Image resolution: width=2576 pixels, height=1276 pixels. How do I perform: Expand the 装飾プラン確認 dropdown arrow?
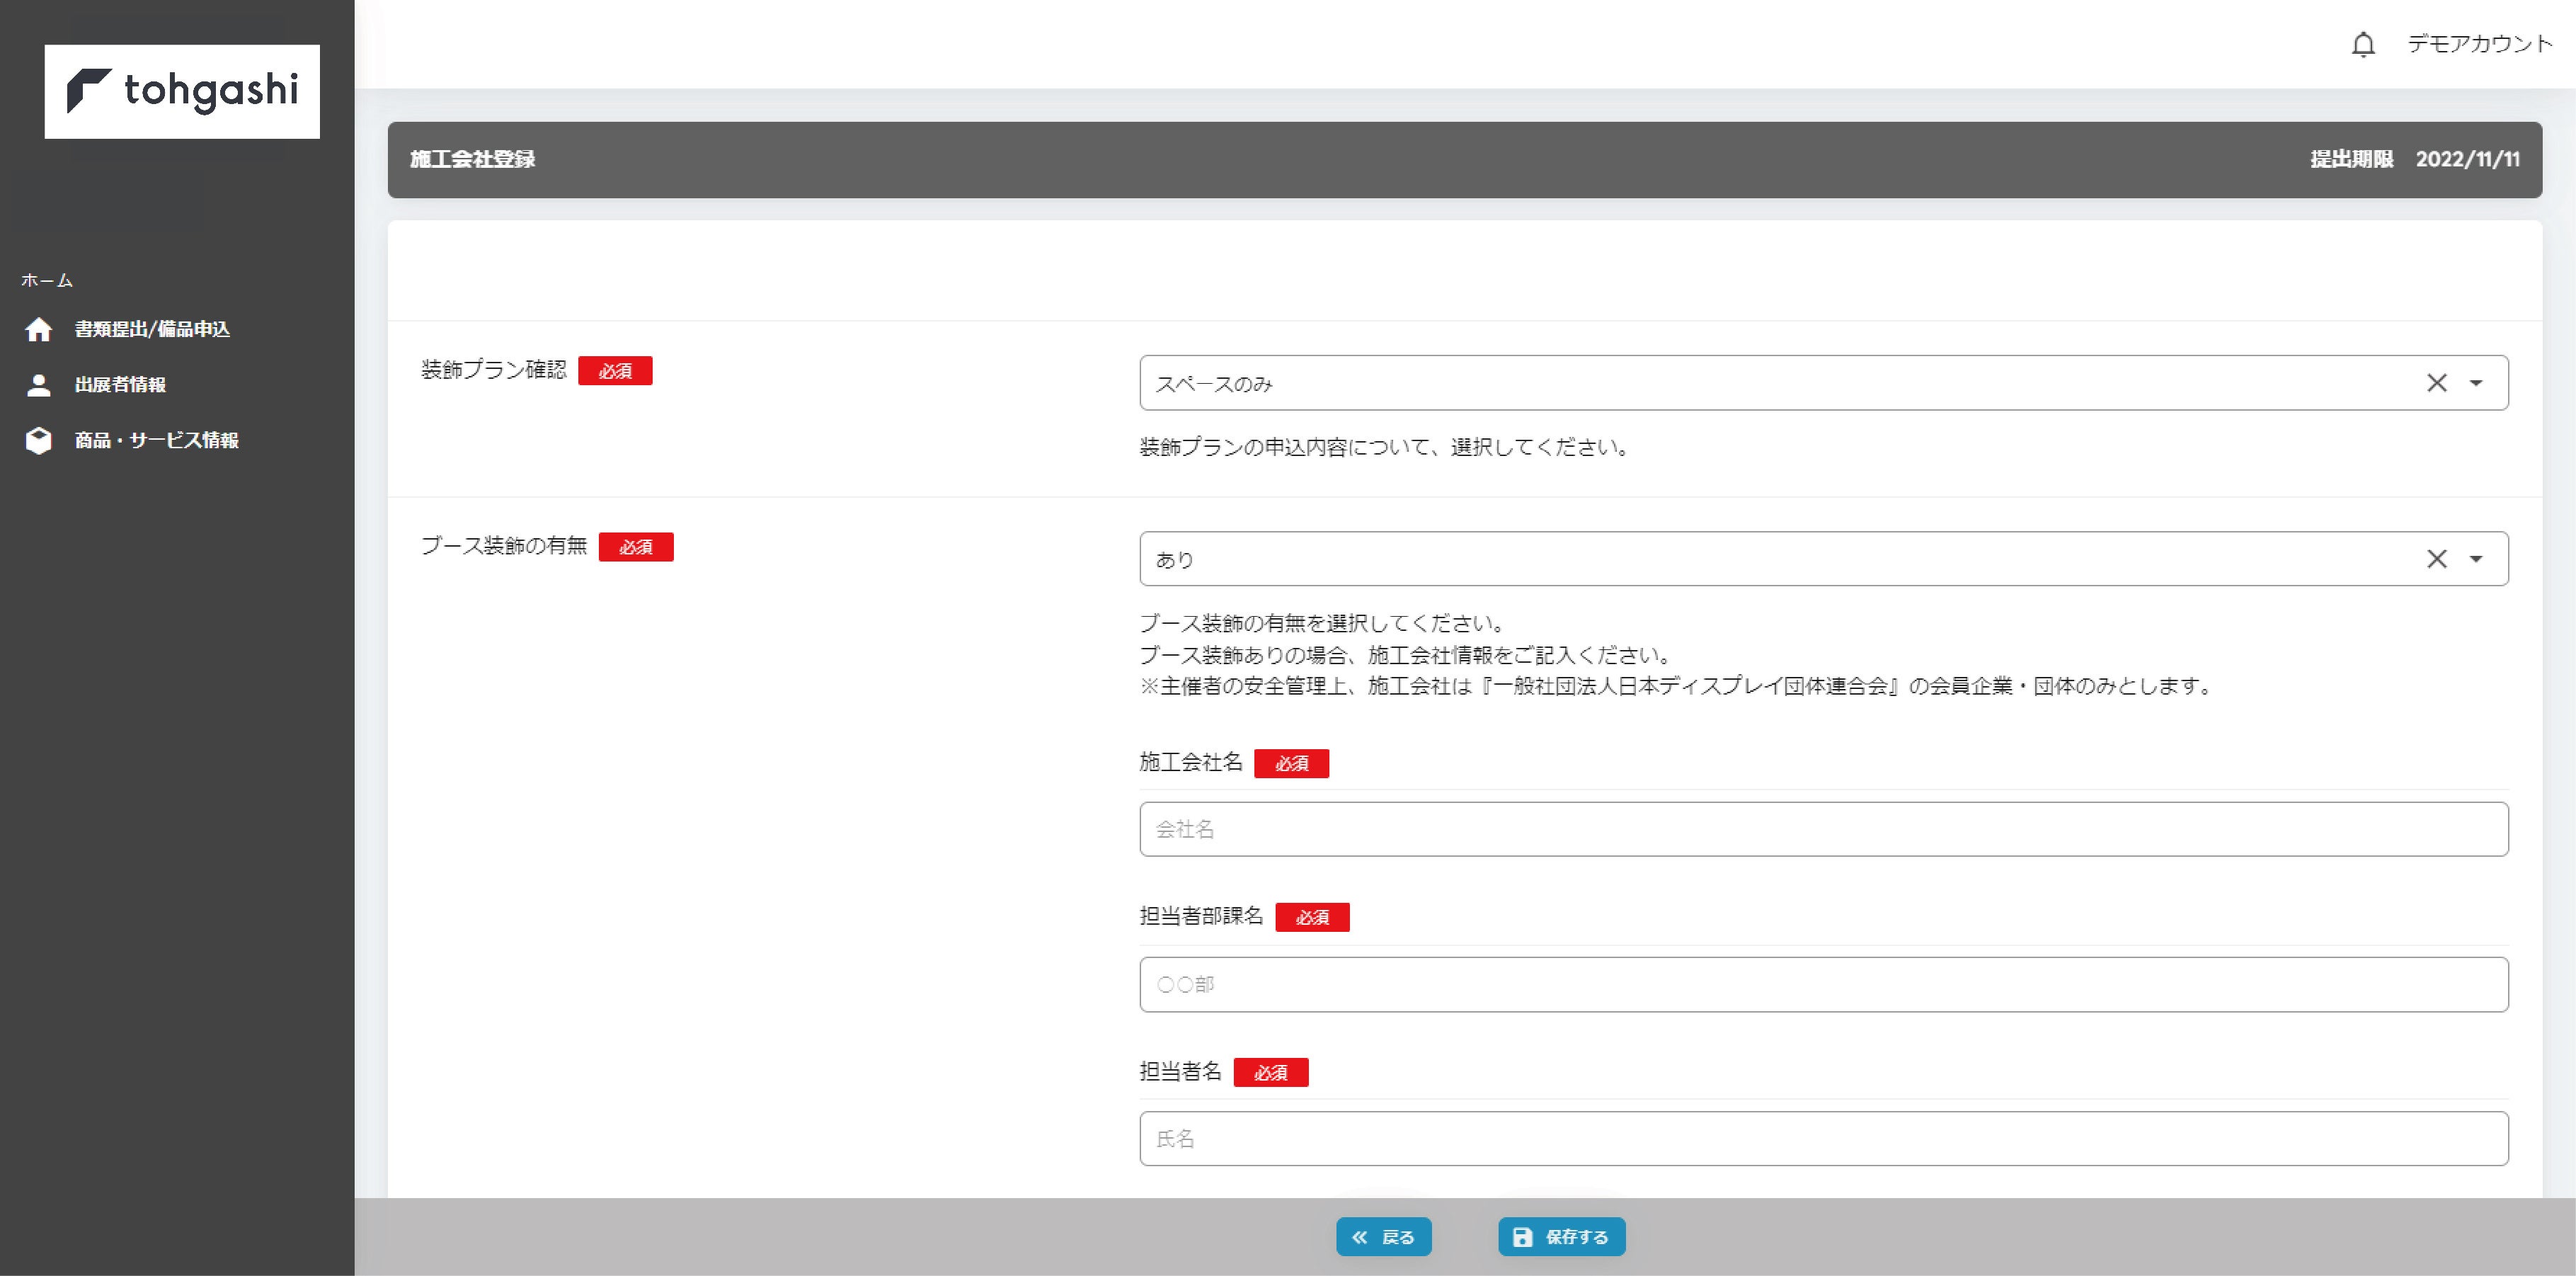2476,383
